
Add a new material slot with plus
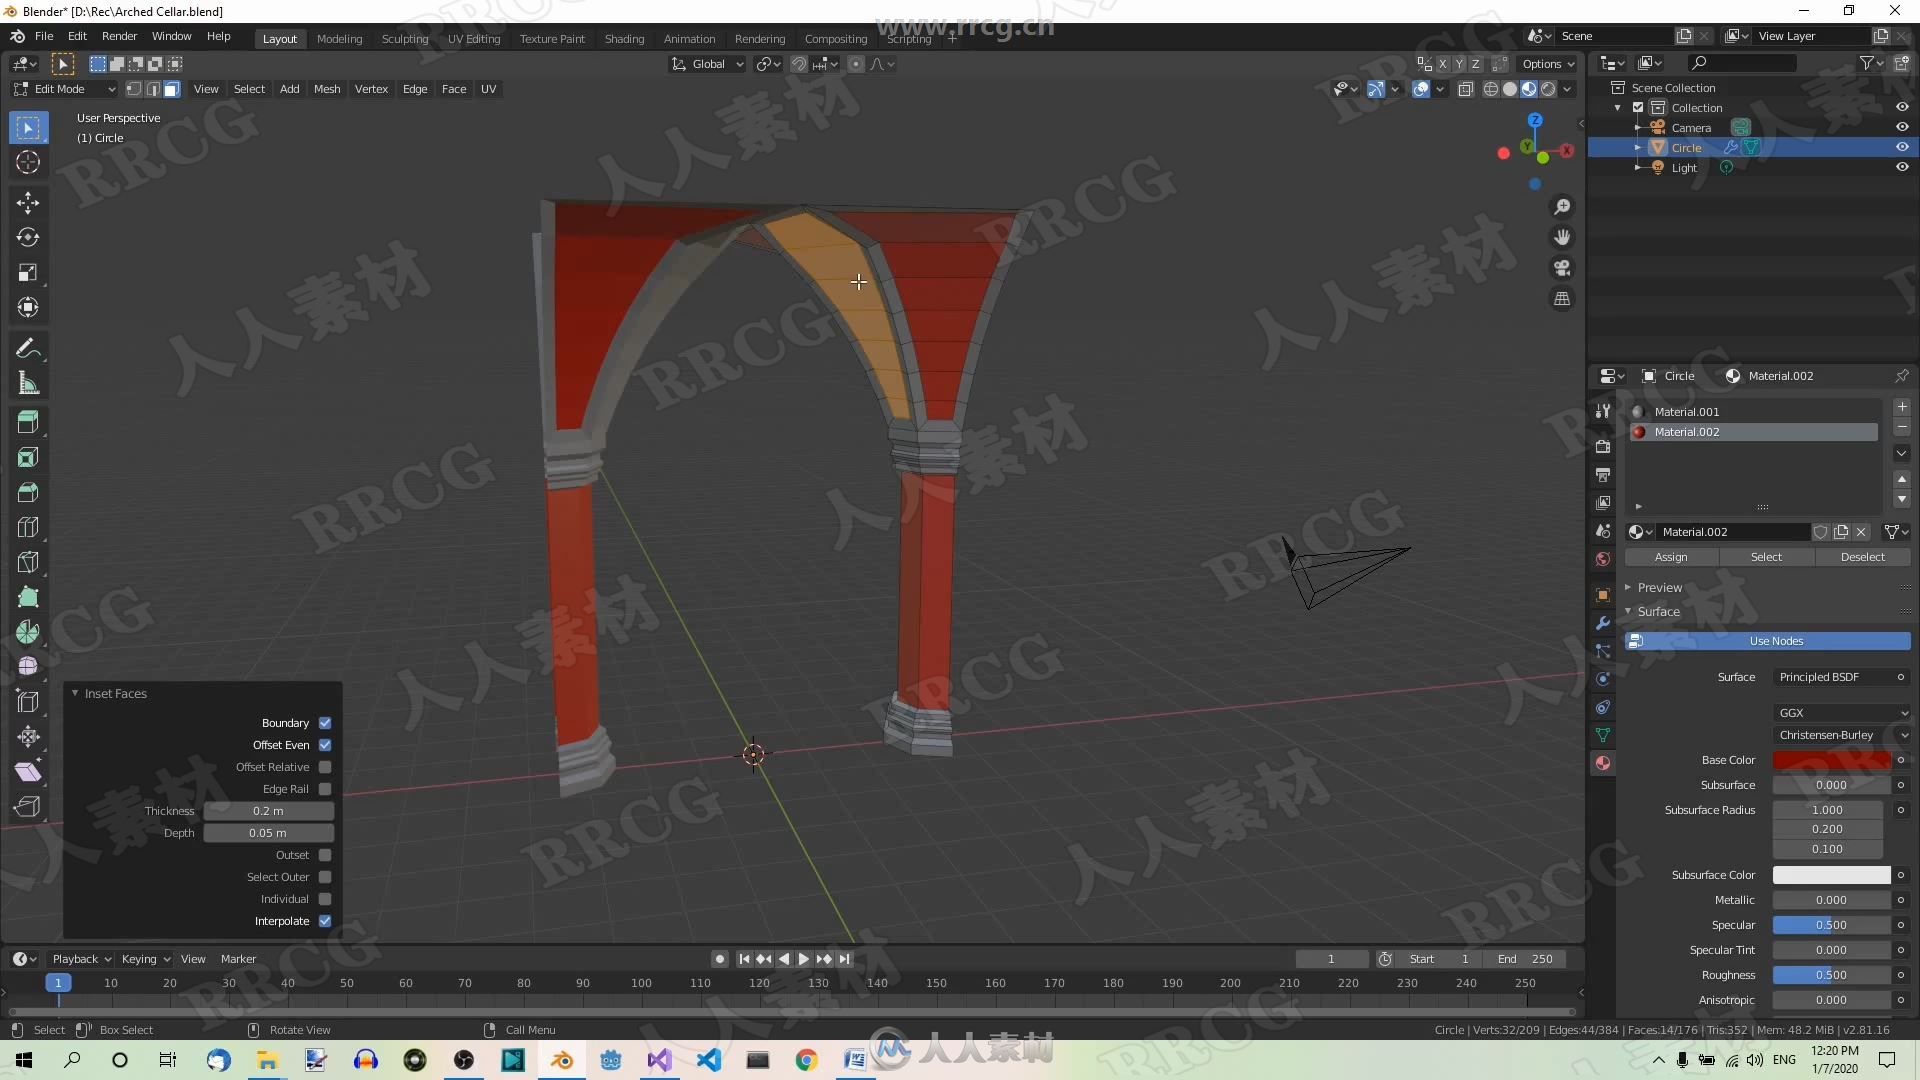[x=1902, y=408]
